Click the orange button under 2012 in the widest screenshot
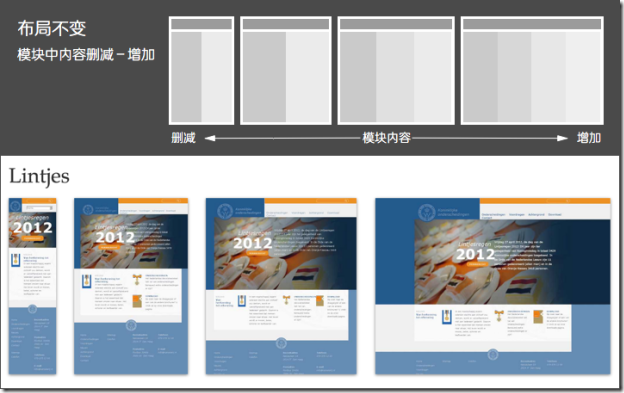Image resolution: width=624 pixels, height=393 pixels. [x=477, y=264]
